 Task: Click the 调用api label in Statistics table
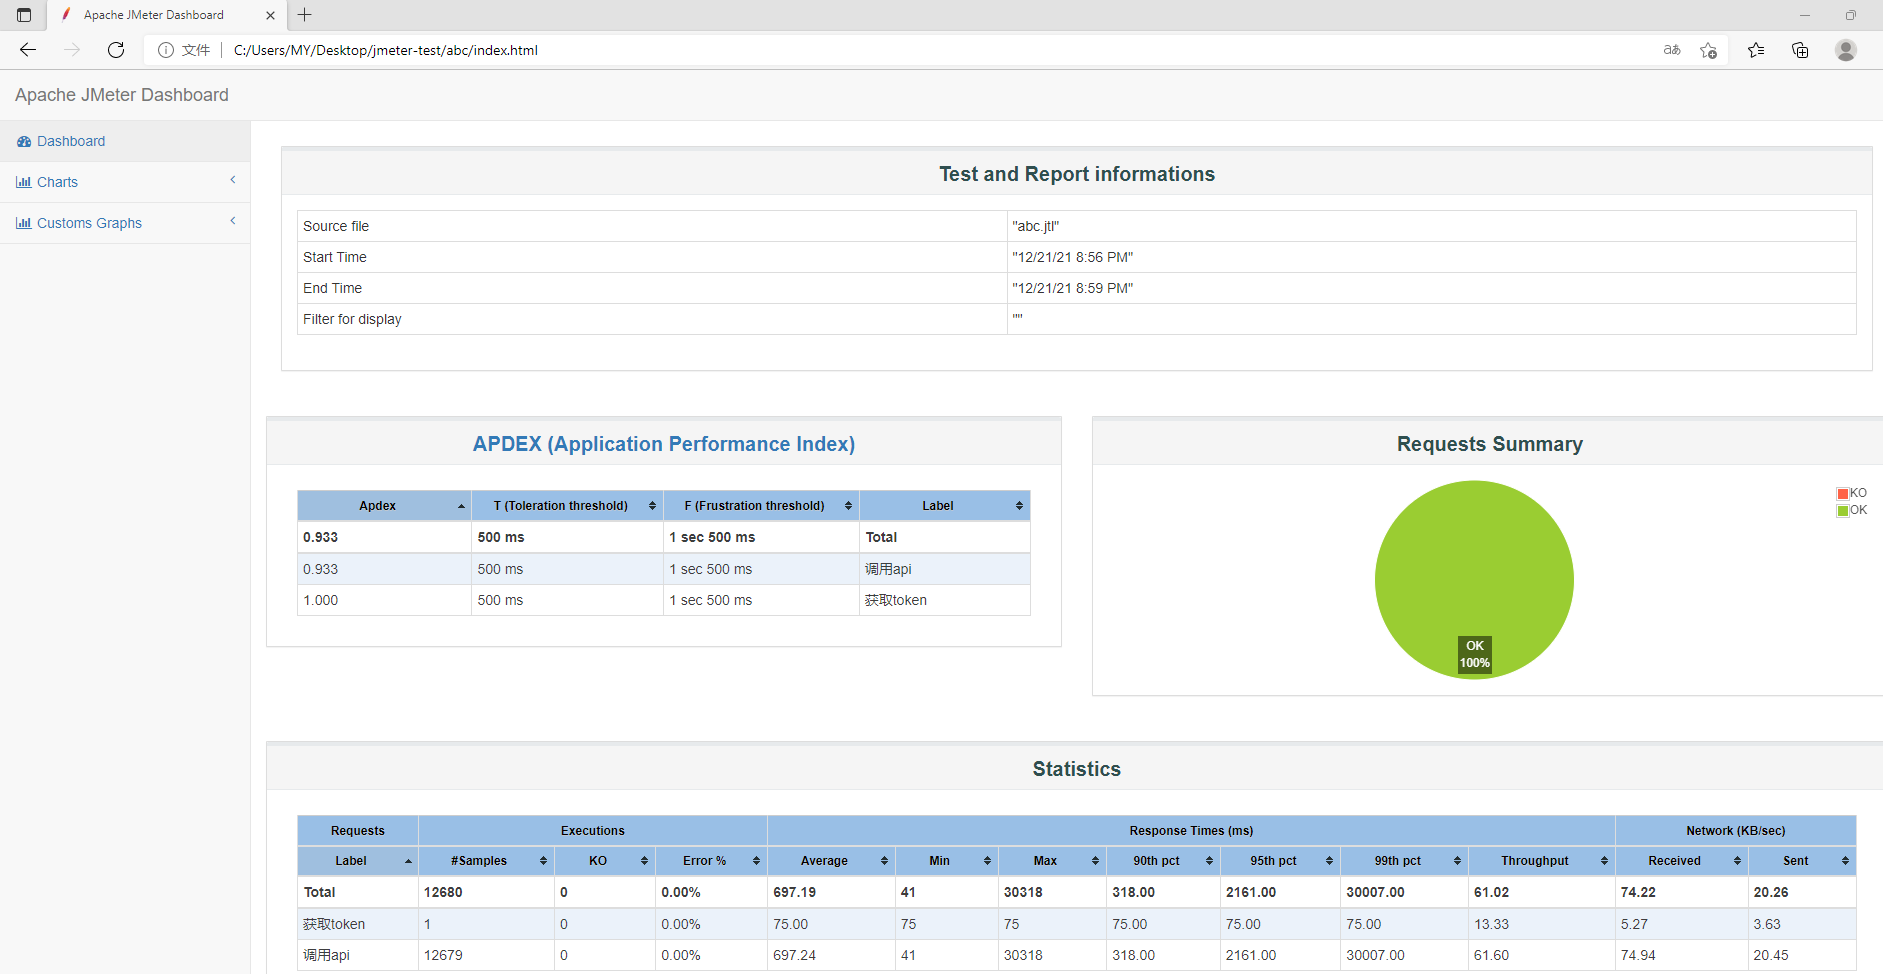coord(327,955)
